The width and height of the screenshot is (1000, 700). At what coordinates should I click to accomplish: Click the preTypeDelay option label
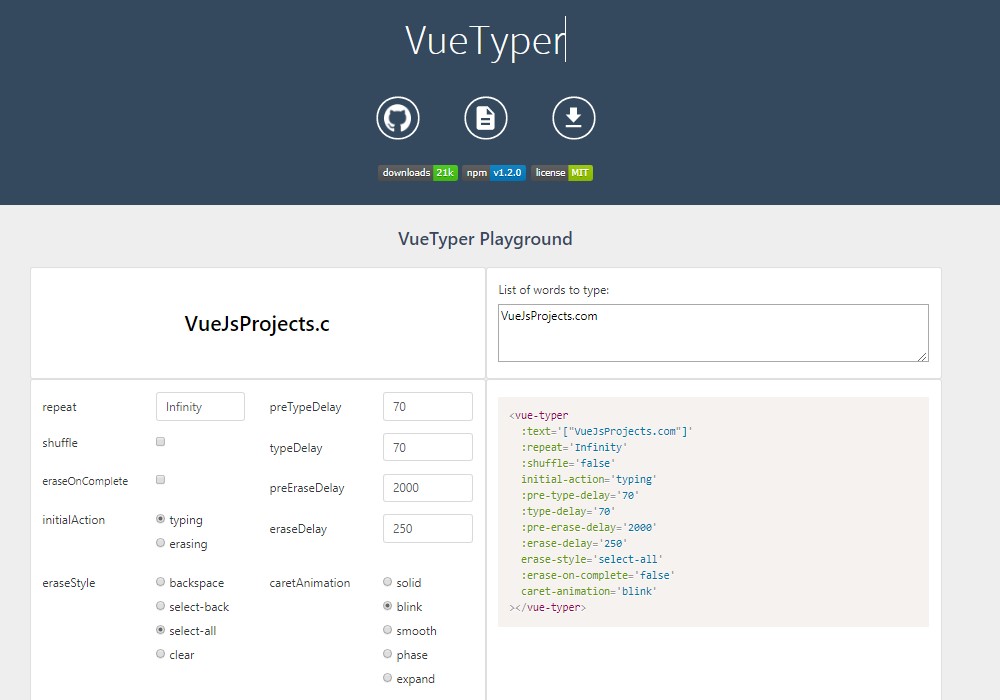[305, 407]
